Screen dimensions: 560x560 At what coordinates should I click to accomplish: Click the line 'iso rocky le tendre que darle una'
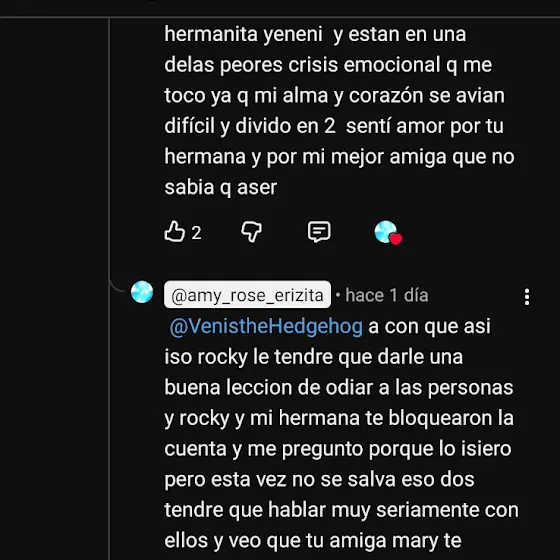(314, 357)
